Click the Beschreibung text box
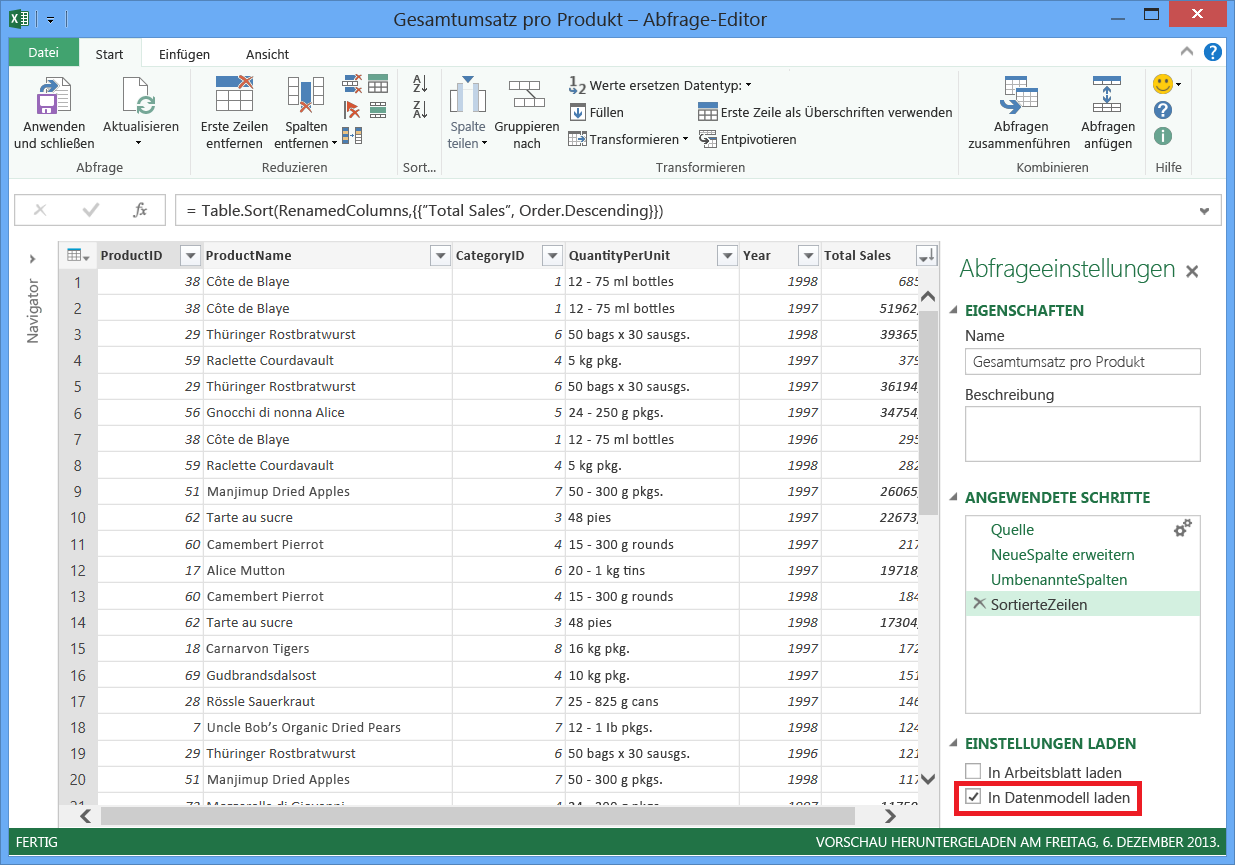1235x865 pixels. 1083,434
